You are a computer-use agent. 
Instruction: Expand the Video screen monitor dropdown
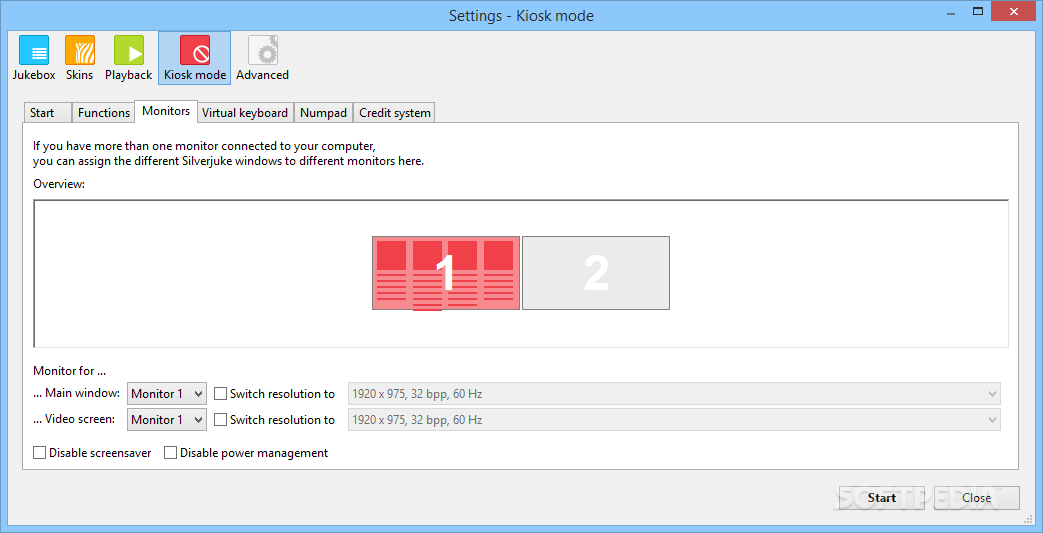pos(167,420)
